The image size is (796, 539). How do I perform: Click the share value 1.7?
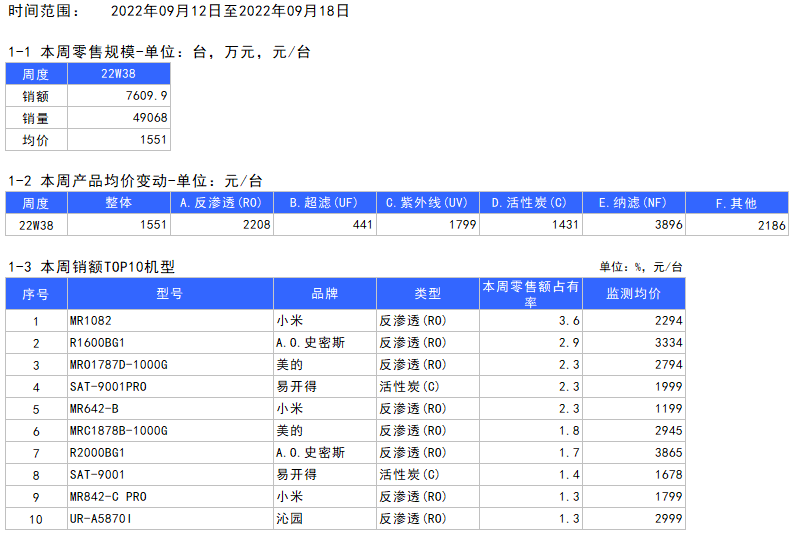click(569, 453)
